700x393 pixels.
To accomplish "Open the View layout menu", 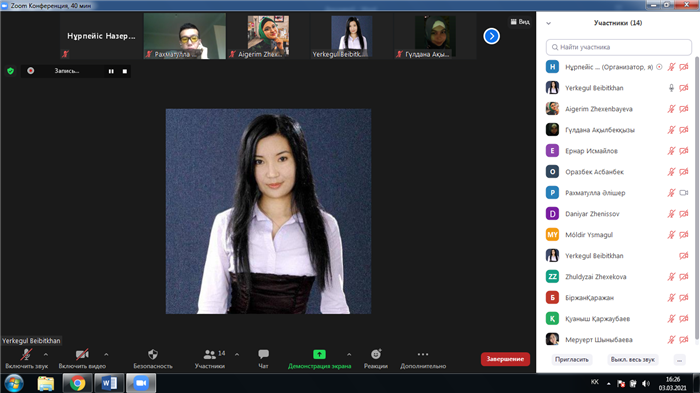I will 520,21.
